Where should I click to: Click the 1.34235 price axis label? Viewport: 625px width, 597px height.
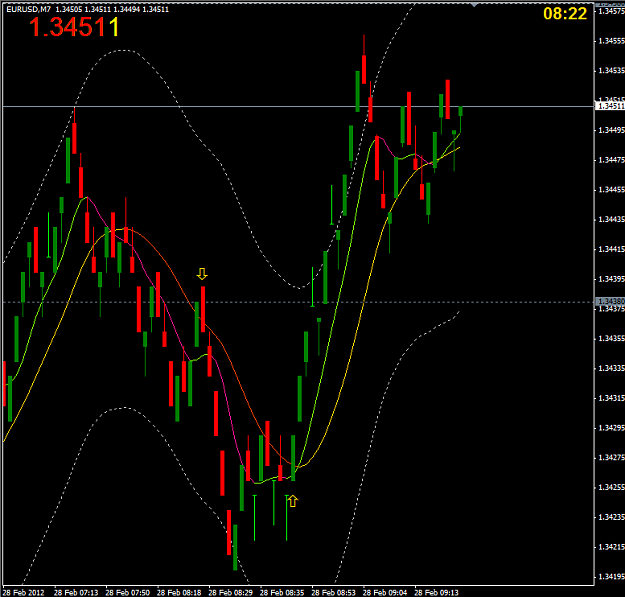click(611, 517)
